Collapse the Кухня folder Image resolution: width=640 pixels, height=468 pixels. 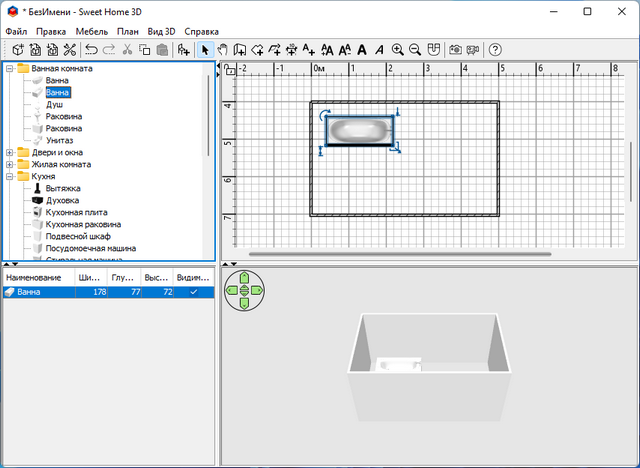pyautogui.click(x=10, y=177)
